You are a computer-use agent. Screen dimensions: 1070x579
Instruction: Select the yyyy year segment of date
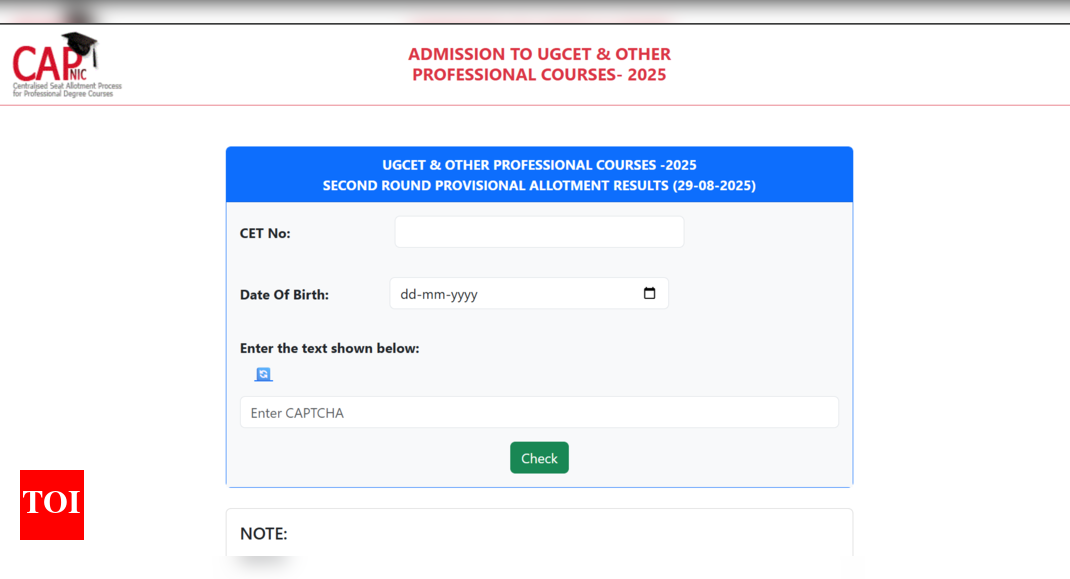[463, 294]
